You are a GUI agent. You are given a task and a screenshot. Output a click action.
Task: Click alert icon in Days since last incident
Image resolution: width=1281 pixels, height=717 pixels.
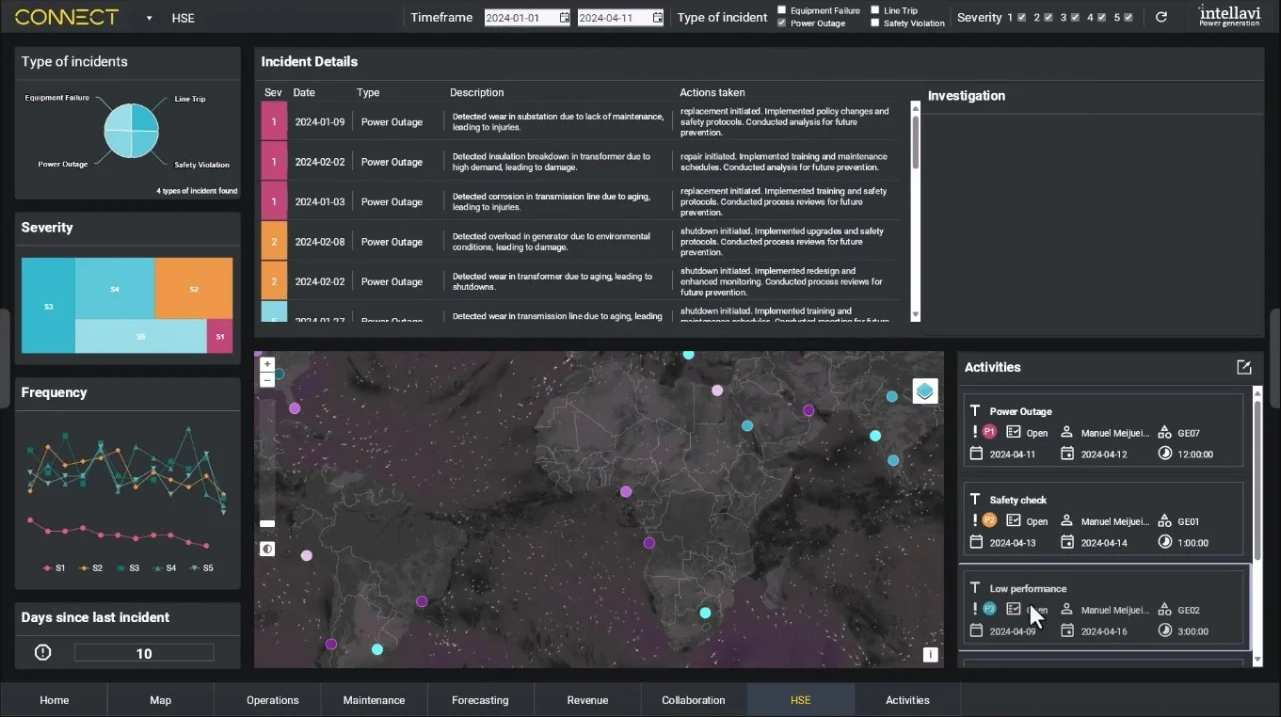43,653
